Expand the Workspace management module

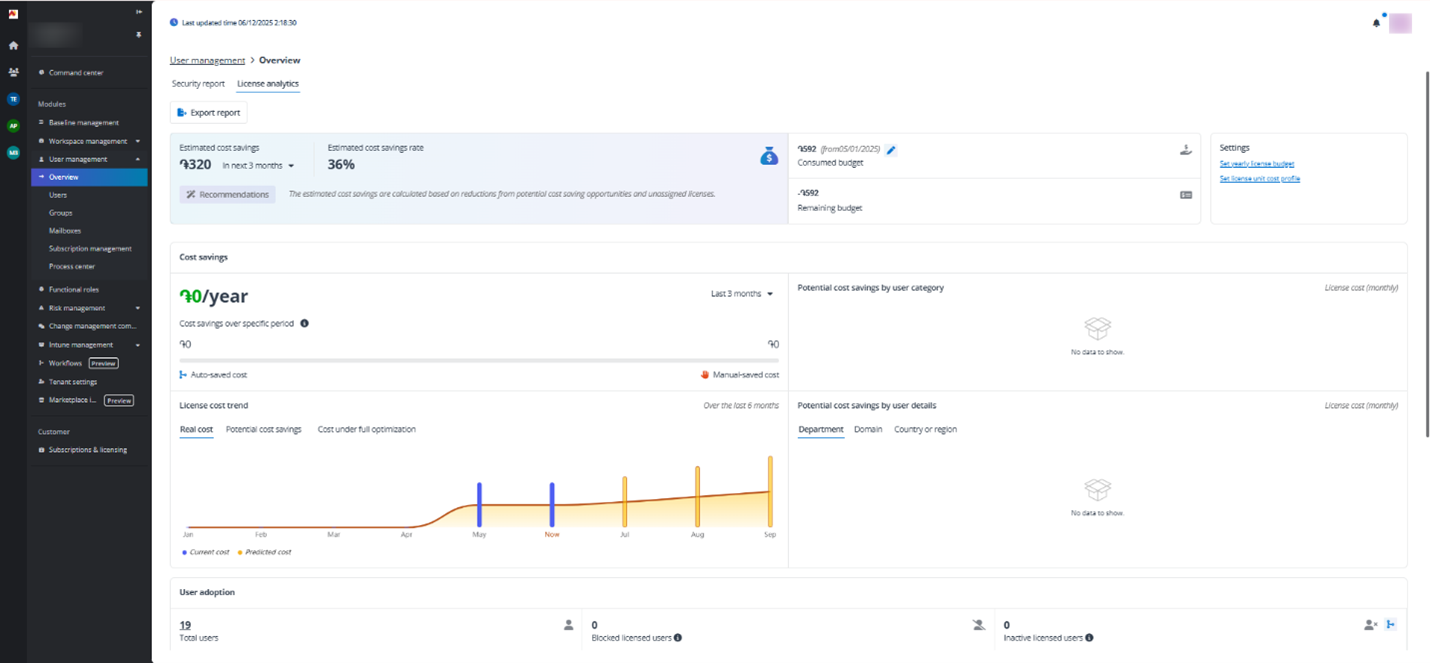point(138,141)
